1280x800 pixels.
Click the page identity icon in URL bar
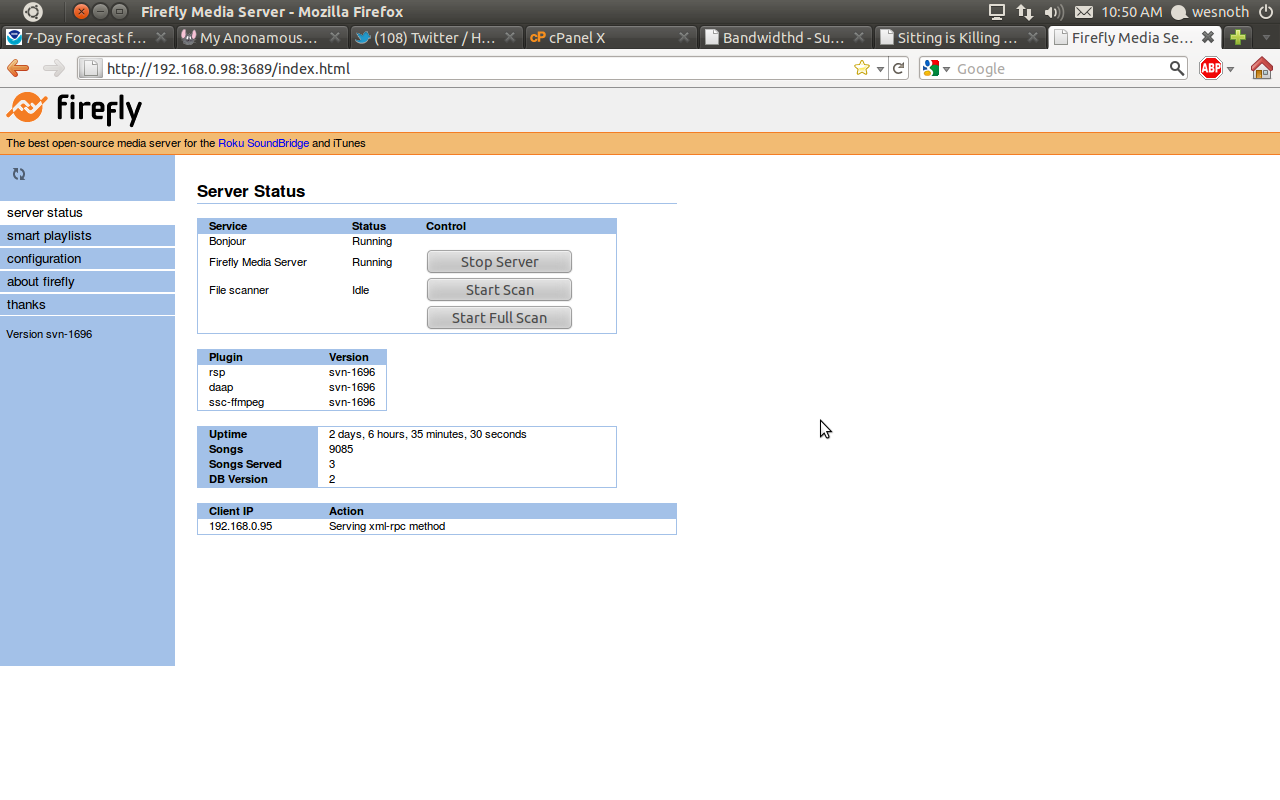click(x=90, y=68)
